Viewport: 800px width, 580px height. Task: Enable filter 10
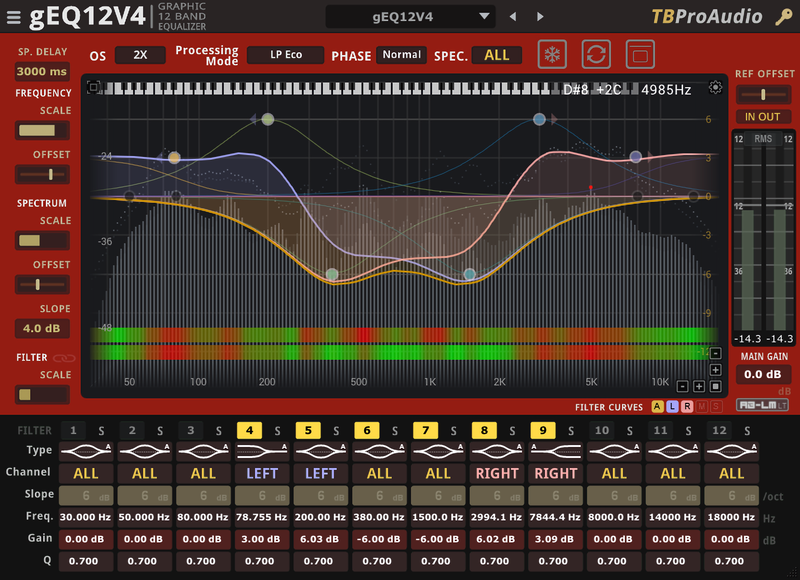click(x=602, y=431)
